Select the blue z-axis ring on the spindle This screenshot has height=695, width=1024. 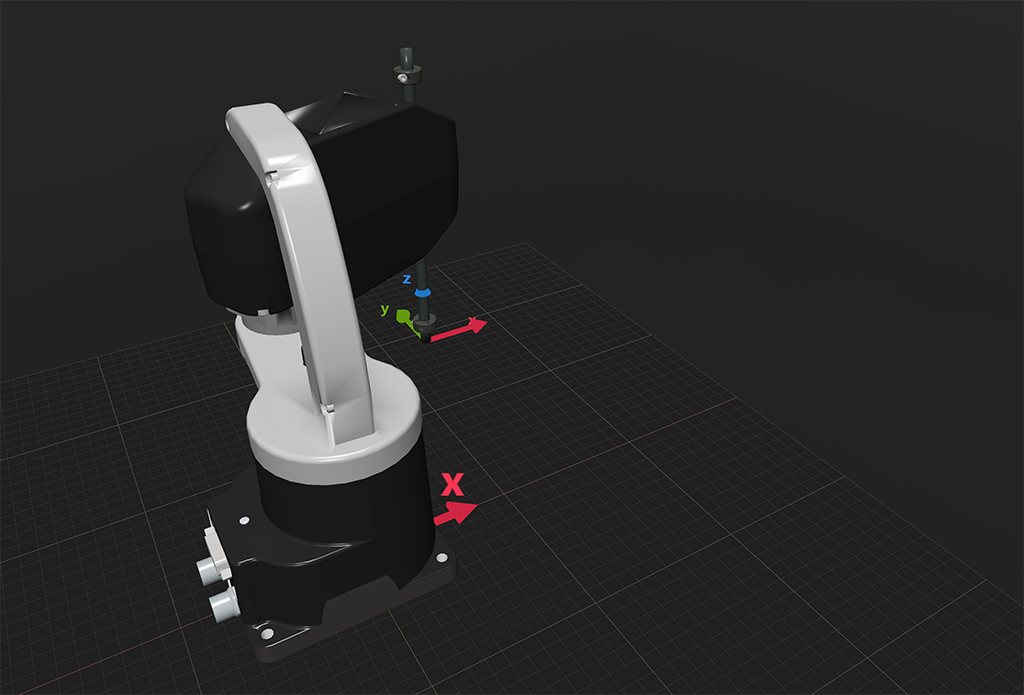click(x=423, y=293)
